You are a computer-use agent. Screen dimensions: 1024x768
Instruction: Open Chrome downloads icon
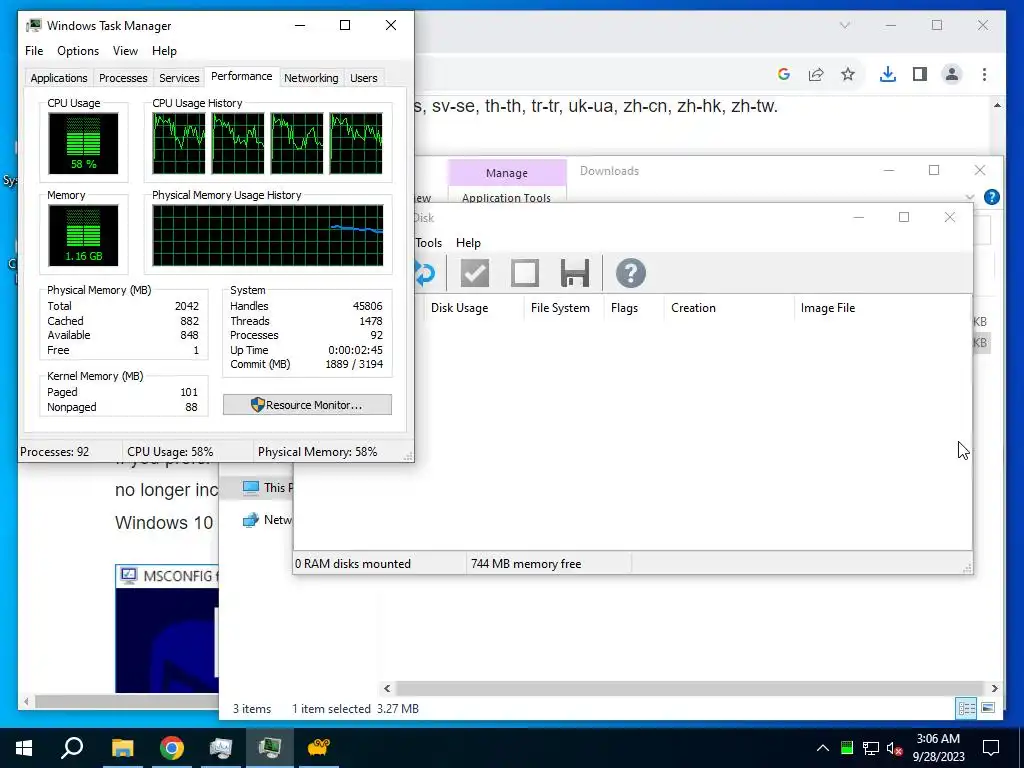click(x=888, y=74)
